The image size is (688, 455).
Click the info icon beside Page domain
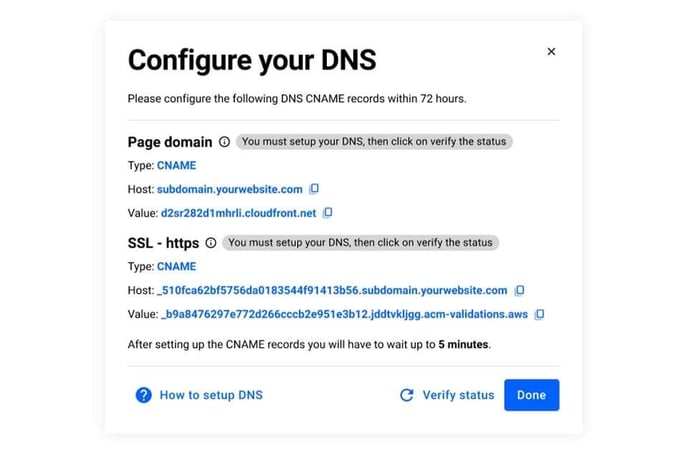[224, 142]
